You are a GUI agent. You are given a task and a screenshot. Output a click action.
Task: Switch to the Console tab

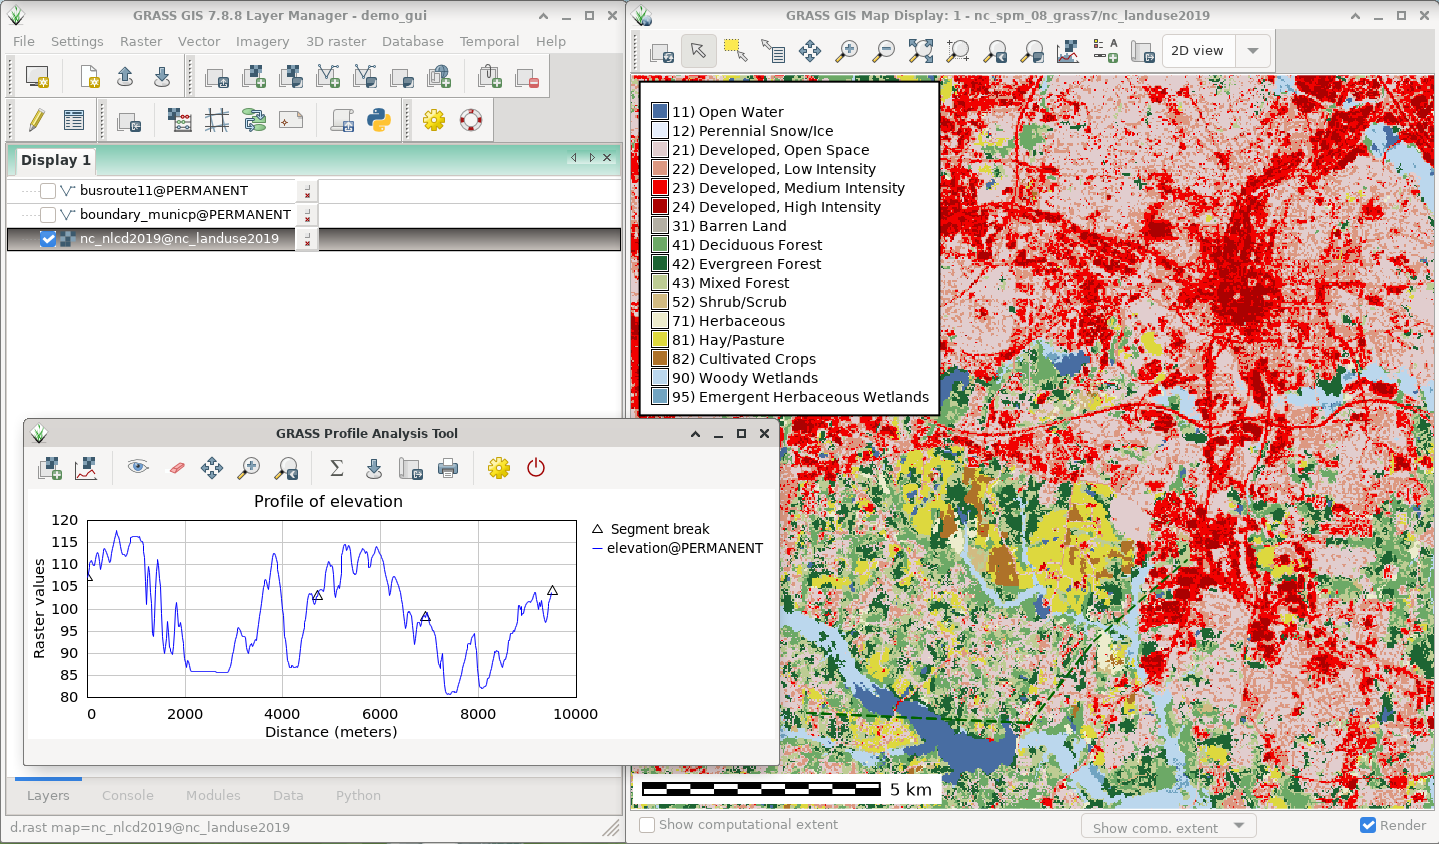click(x=128, y=795)
